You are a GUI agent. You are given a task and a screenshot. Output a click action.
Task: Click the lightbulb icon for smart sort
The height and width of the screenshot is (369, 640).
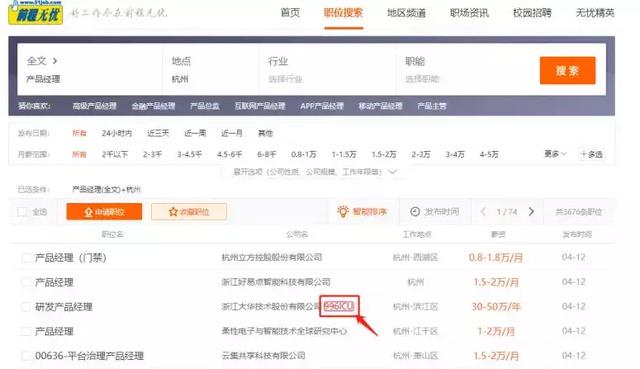(x=342, y=211)
